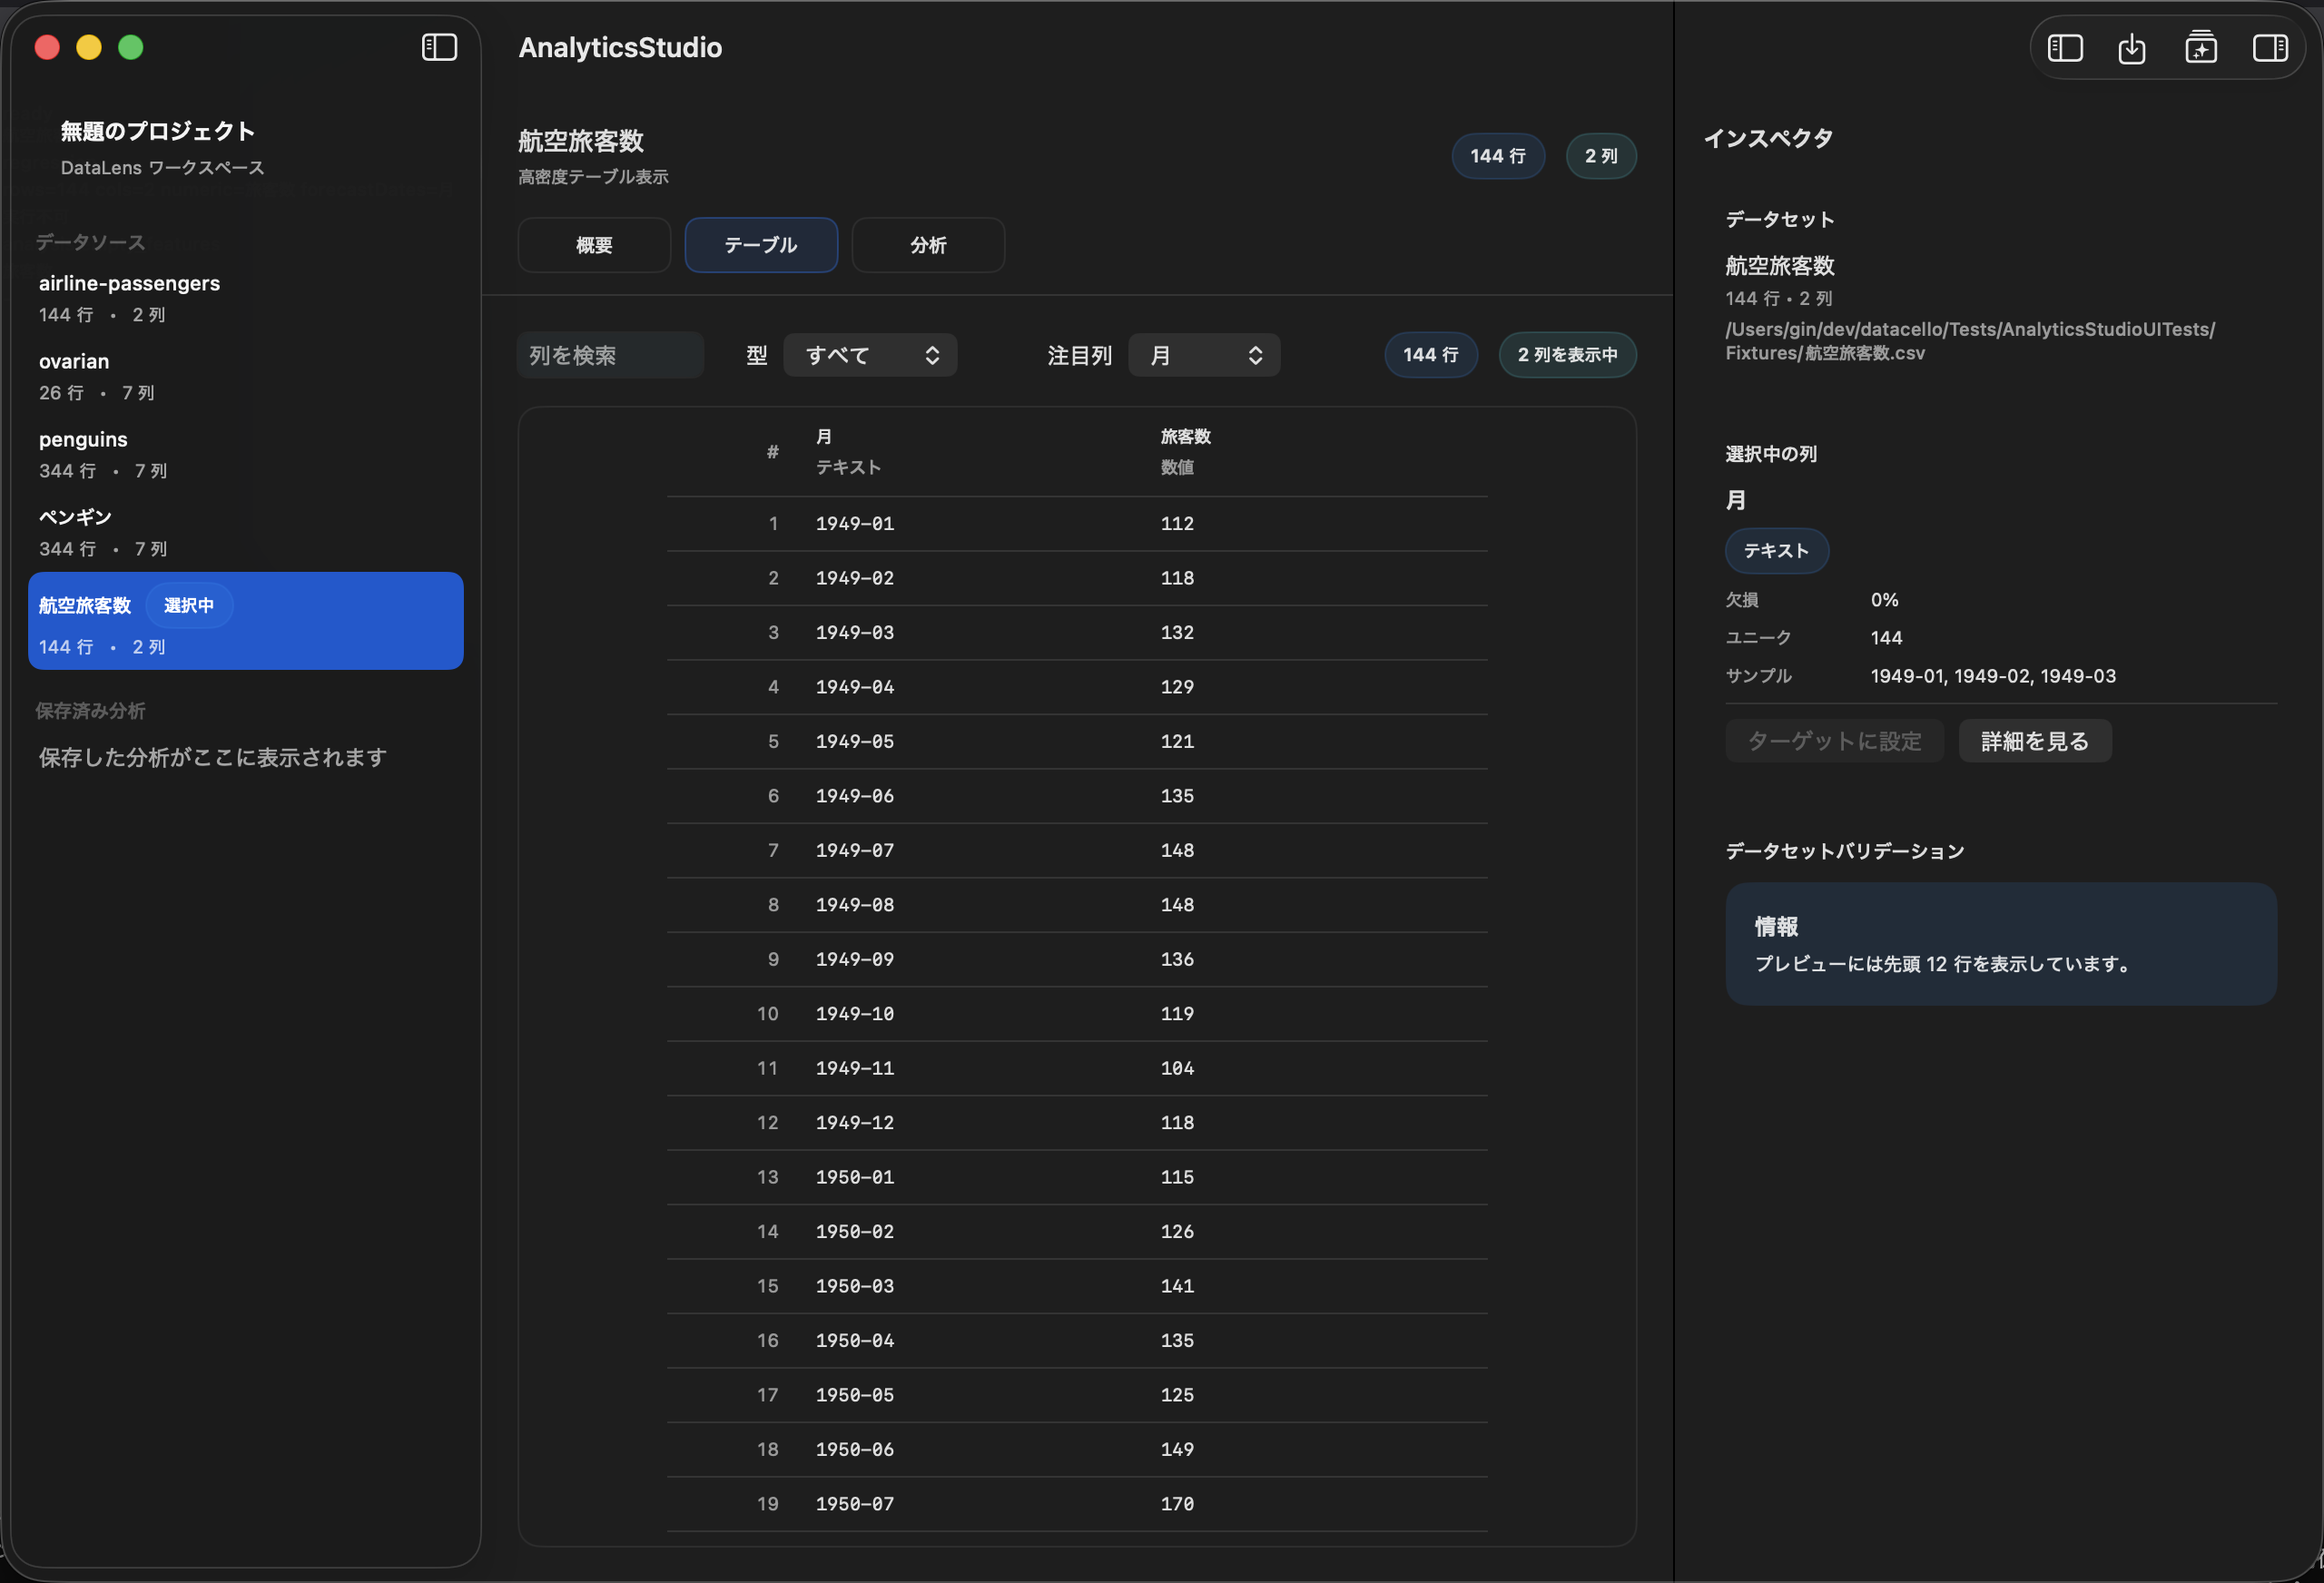Select the ovarian data source
Screen dimensions: 2324x1583
click(x=246, y=377)
